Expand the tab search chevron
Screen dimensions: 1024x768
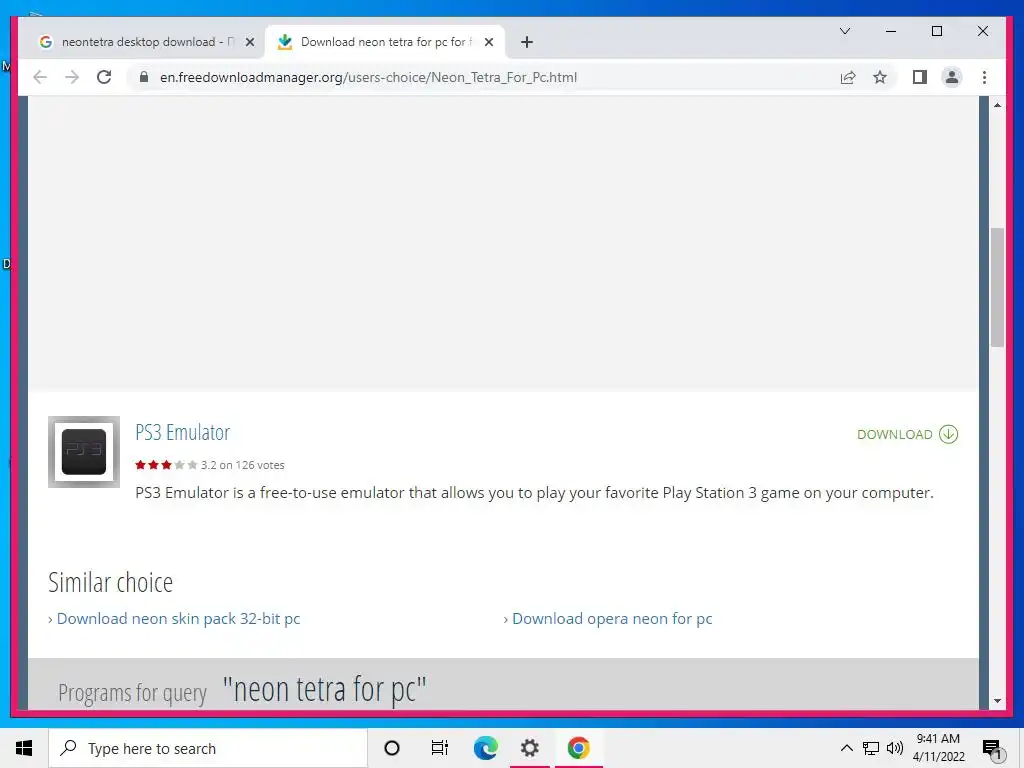(844, 31)
